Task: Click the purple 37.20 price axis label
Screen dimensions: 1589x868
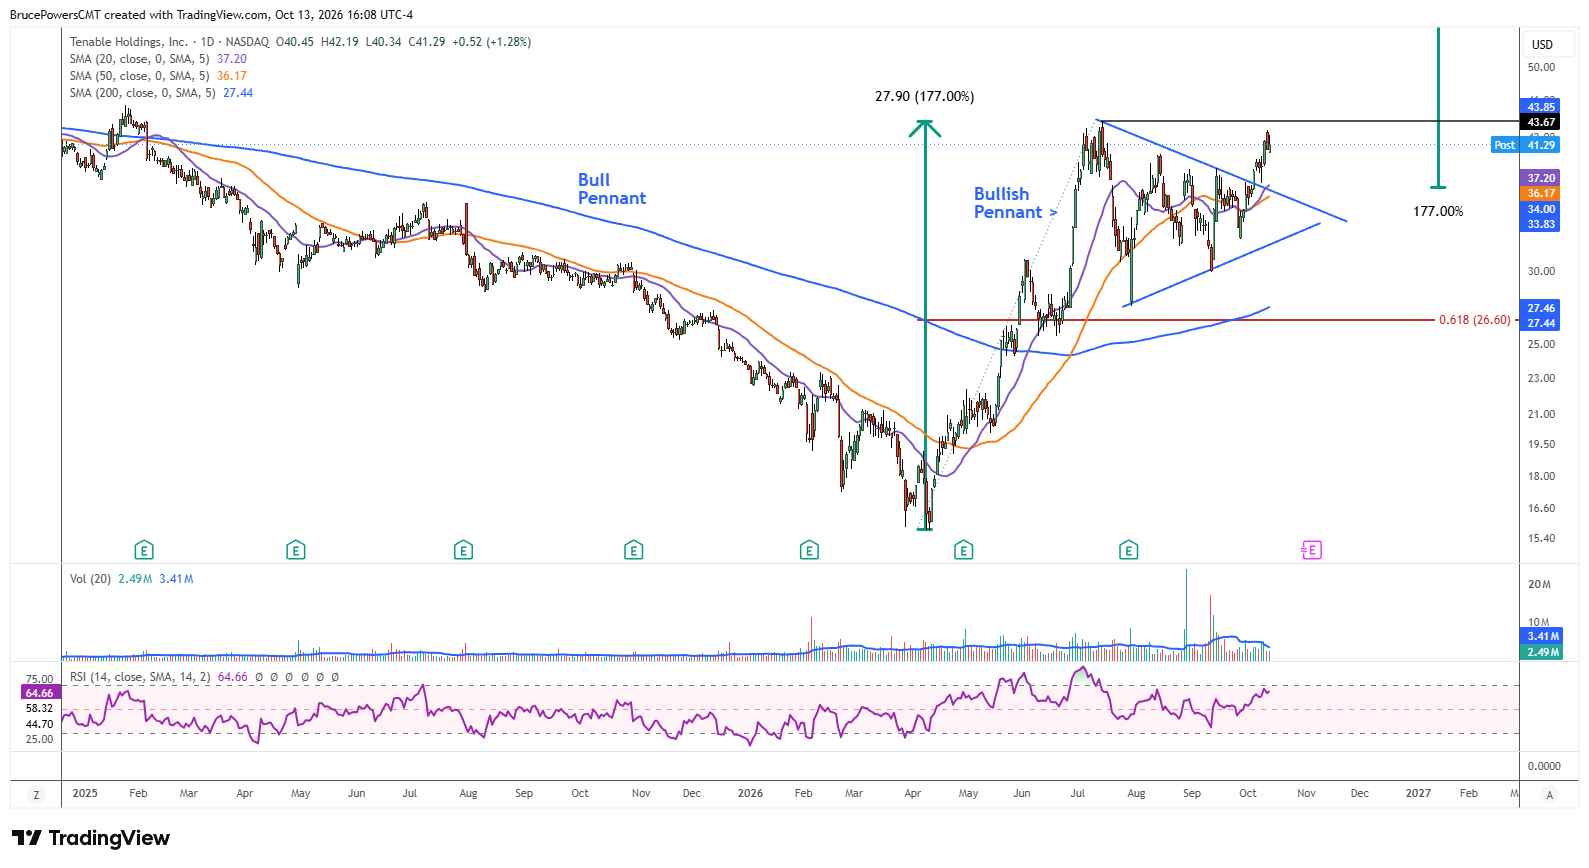Action: tap(1541, 178)
